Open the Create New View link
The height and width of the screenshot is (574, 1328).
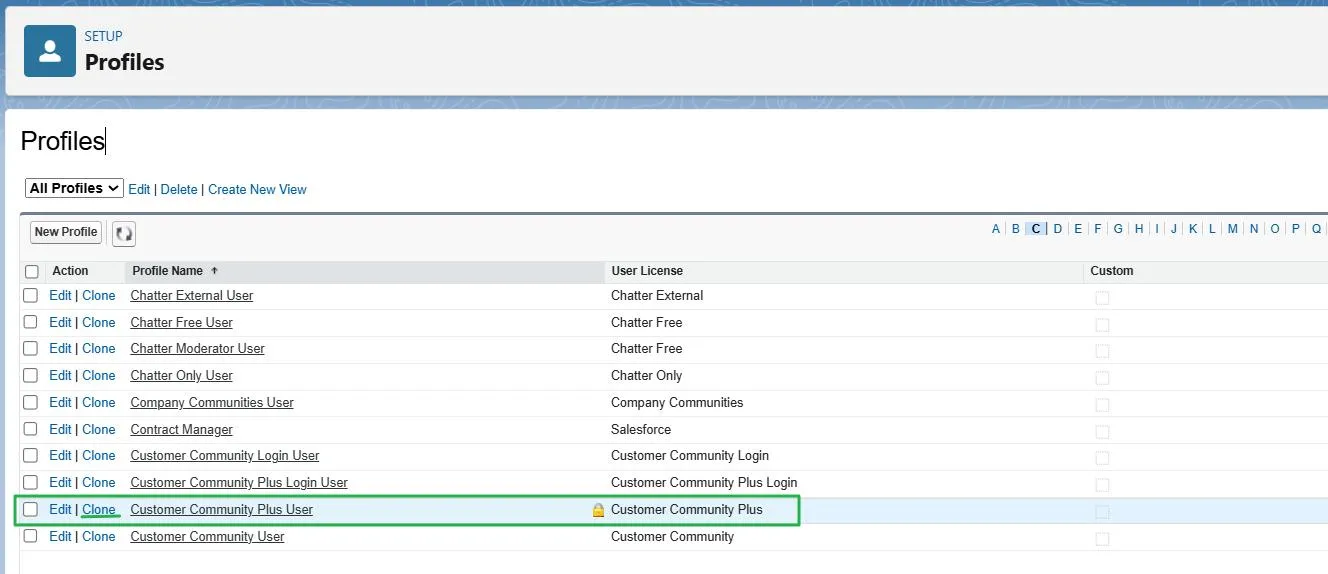(x=257, y=189)
